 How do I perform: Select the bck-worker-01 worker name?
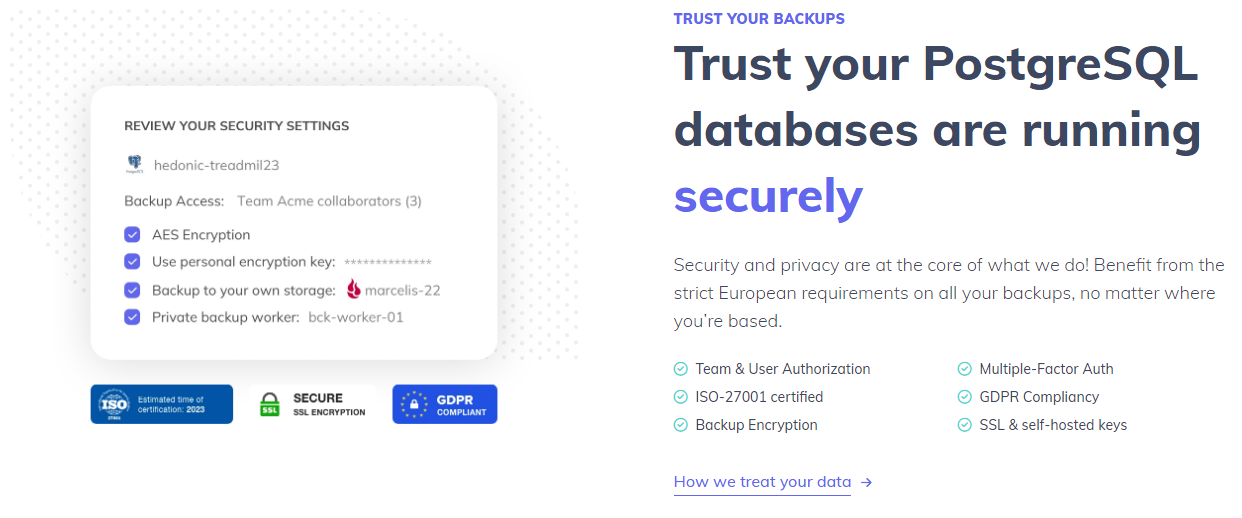click(356, 317)
